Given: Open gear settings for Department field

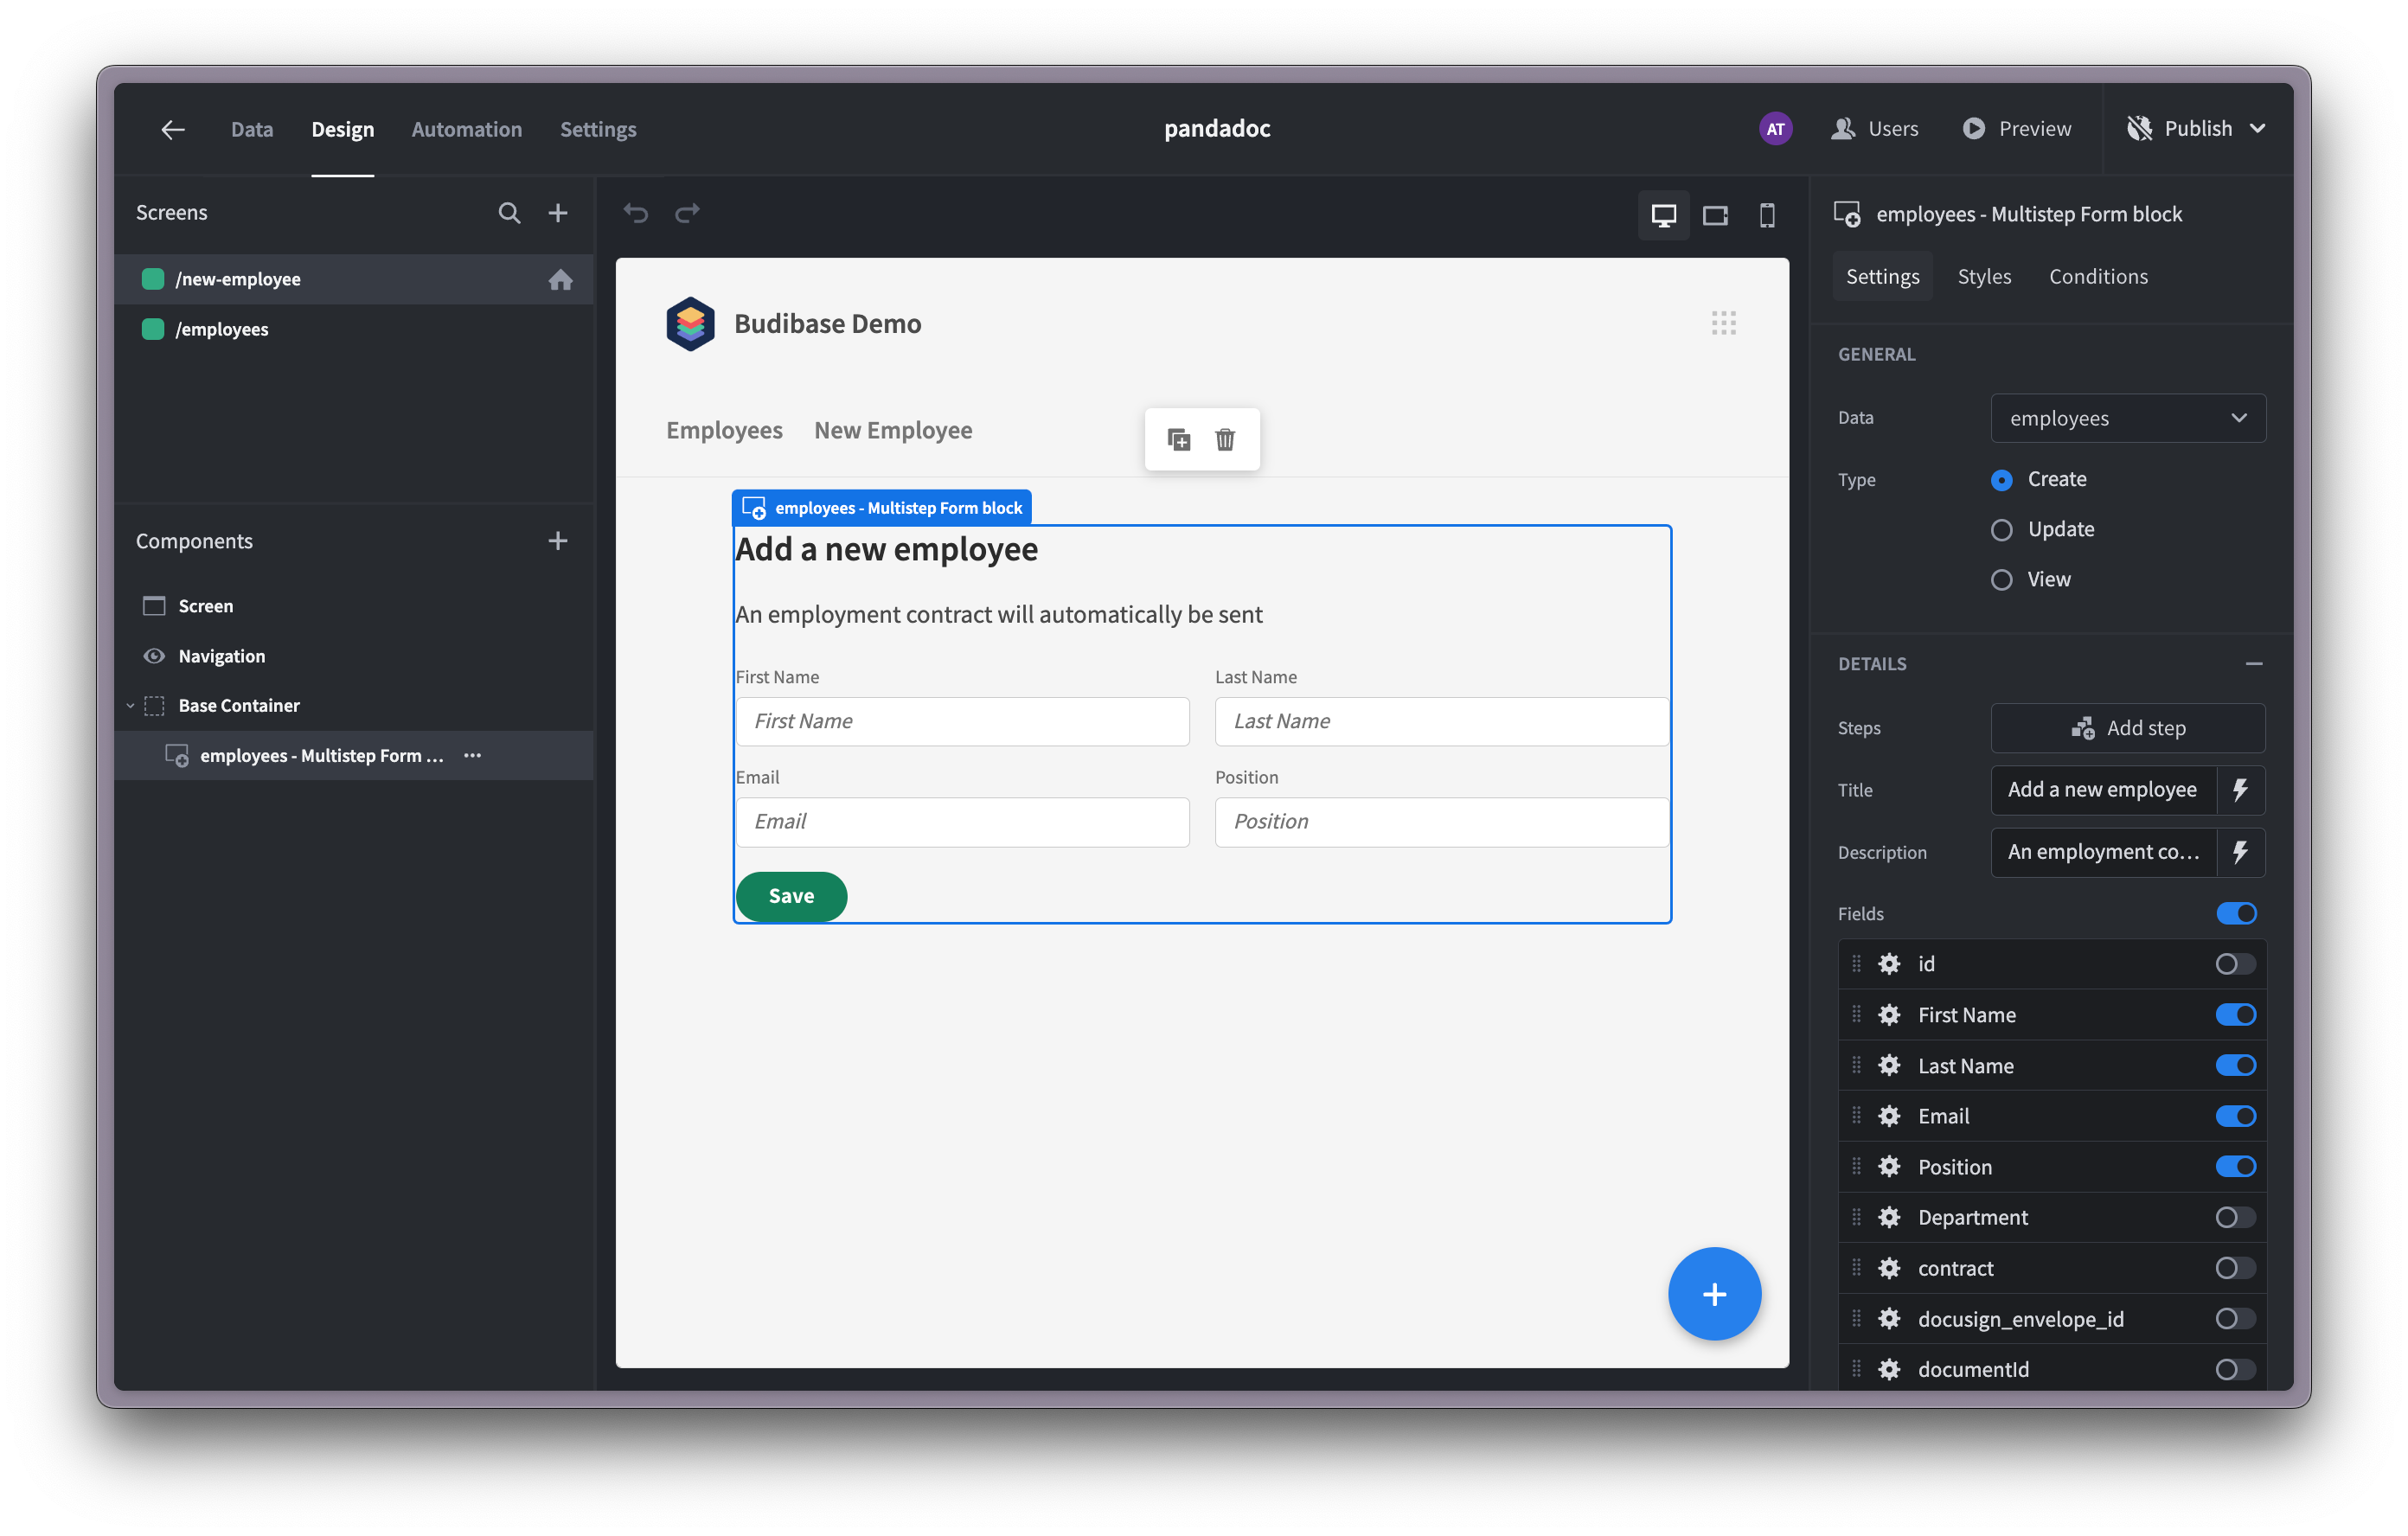Looking at the screenshot, I should pos(1889,1217).
